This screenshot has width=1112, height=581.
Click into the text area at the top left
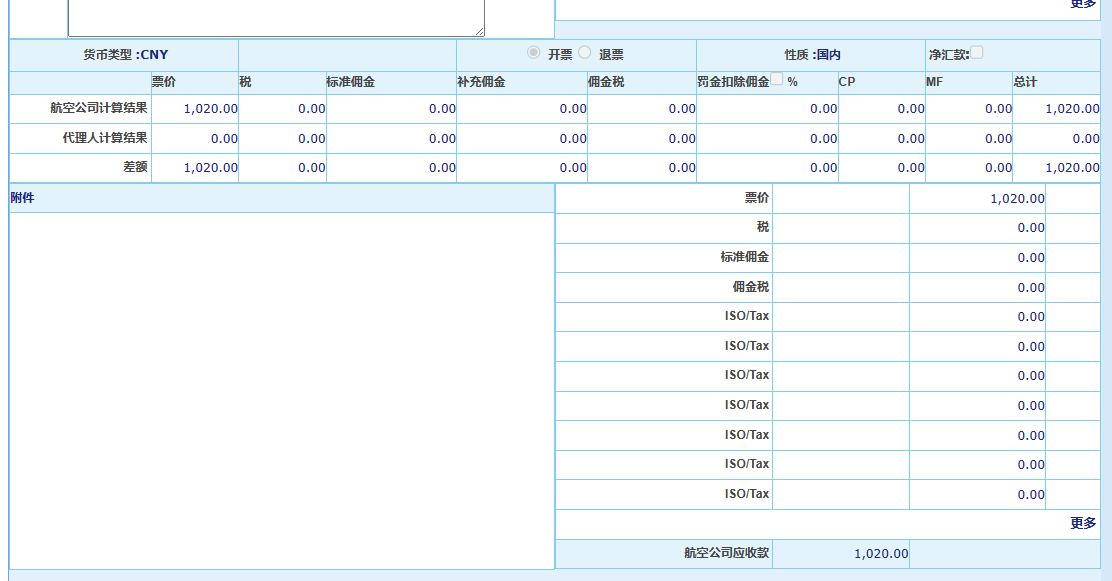276,17
